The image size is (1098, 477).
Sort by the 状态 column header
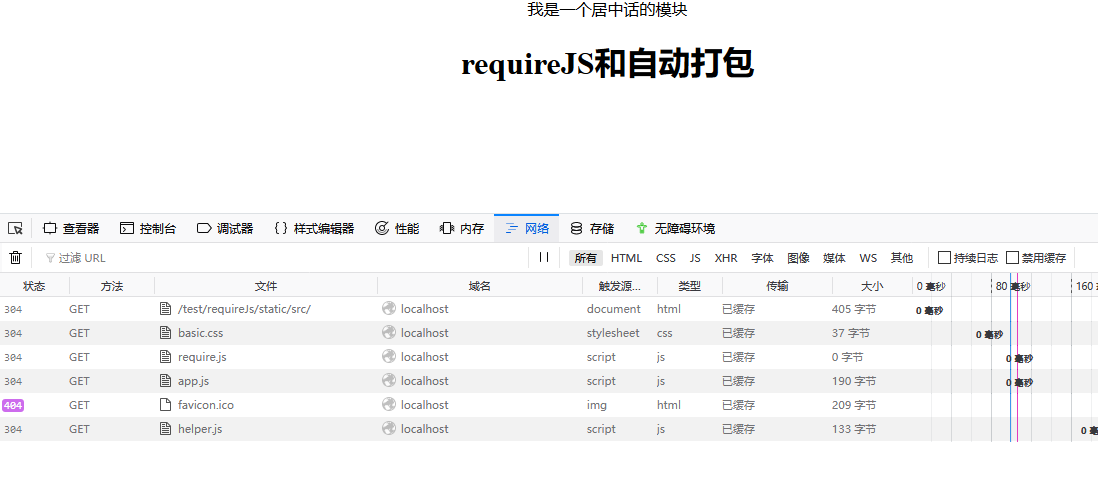[x=34, y=286]
